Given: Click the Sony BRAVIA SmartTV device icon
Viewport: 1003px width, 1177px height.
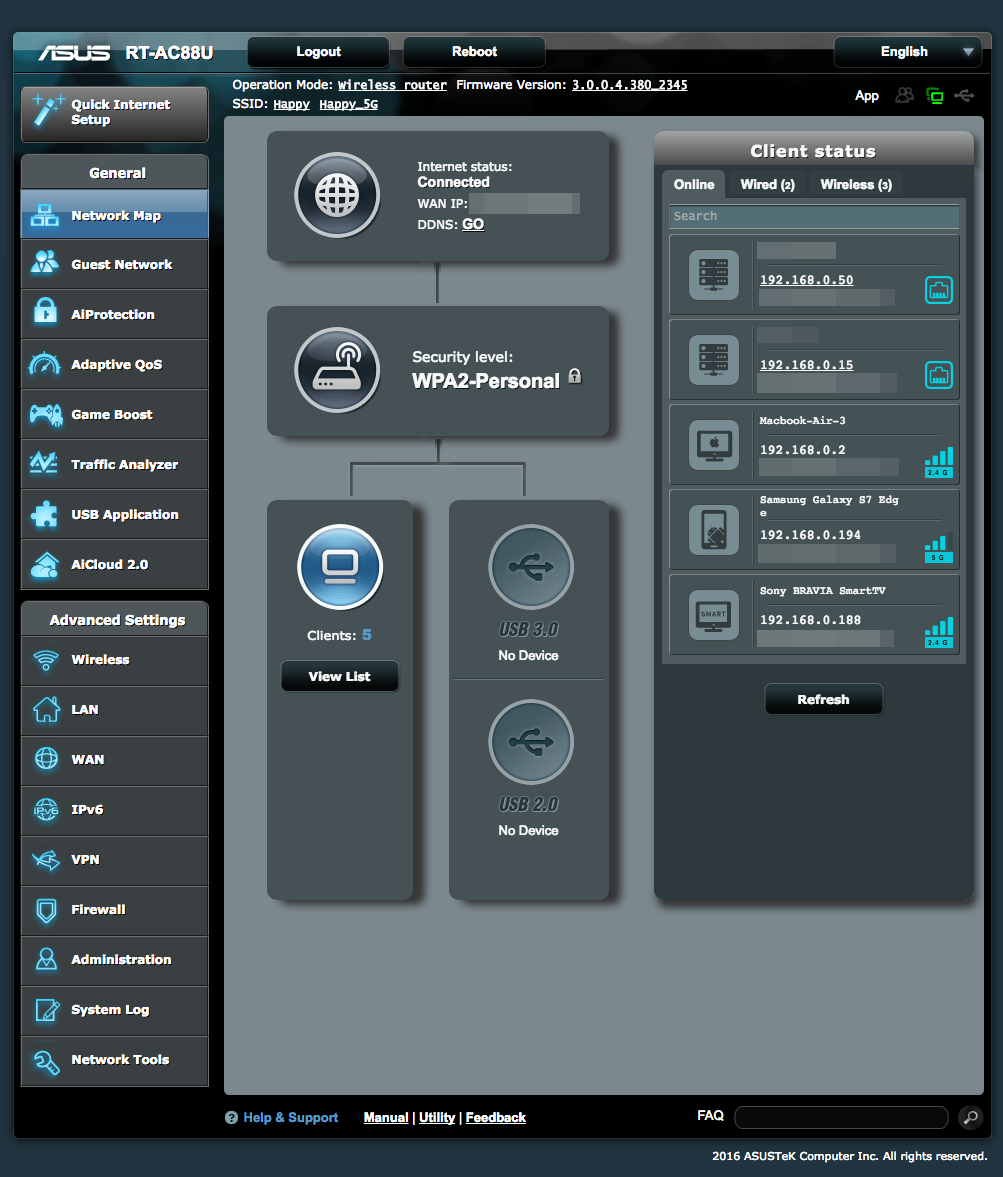Looking at the screenshot, I should tap(714, 616).
